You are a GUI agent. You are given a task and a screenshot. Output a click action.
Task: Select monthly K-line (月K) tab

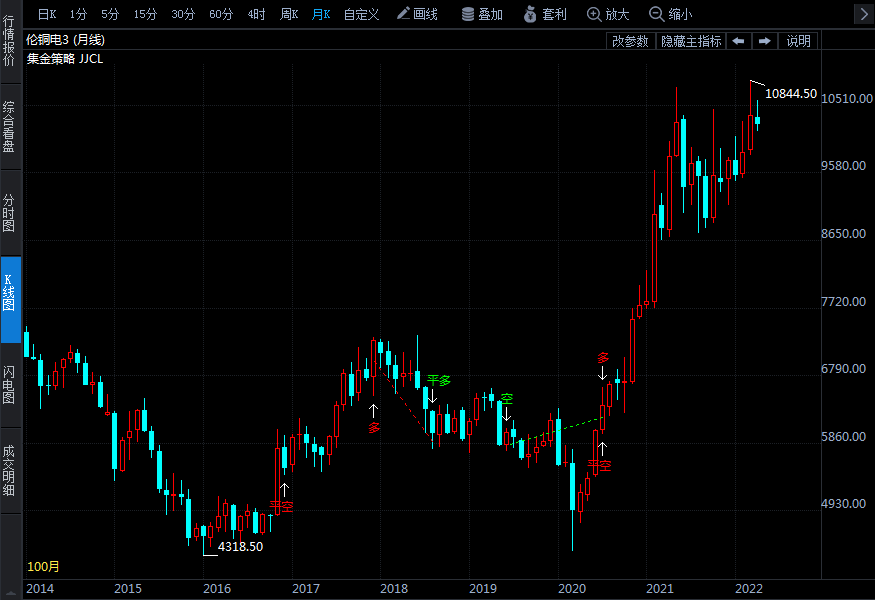tap(321, 15)
